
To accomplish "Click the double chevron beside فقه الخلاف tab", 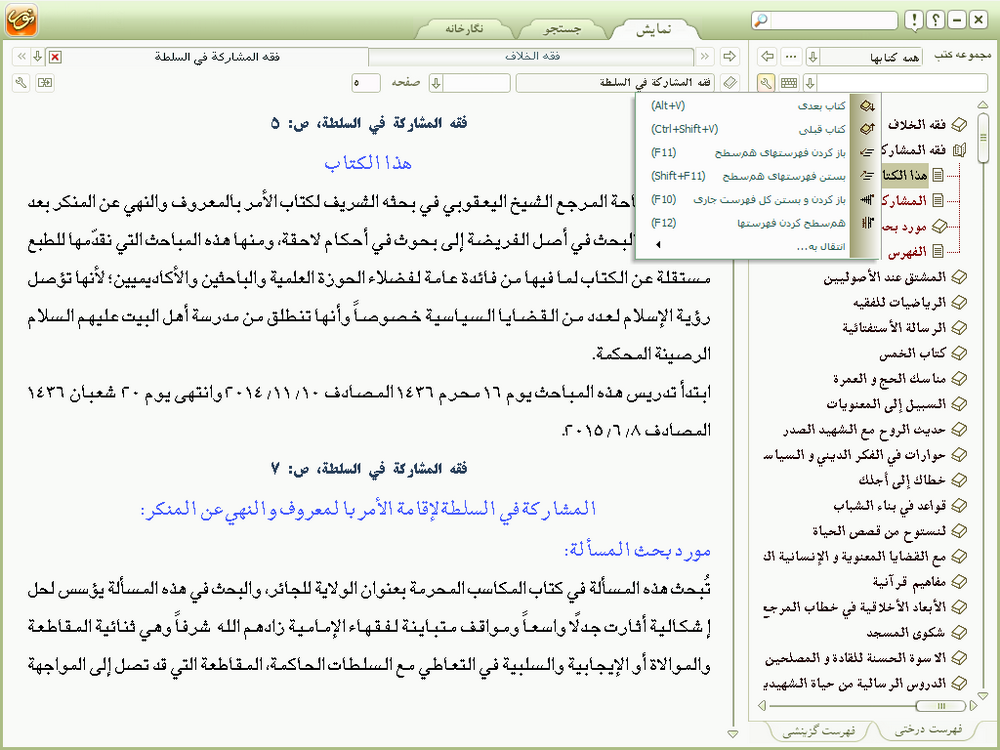I will click(x=705, y=56).
